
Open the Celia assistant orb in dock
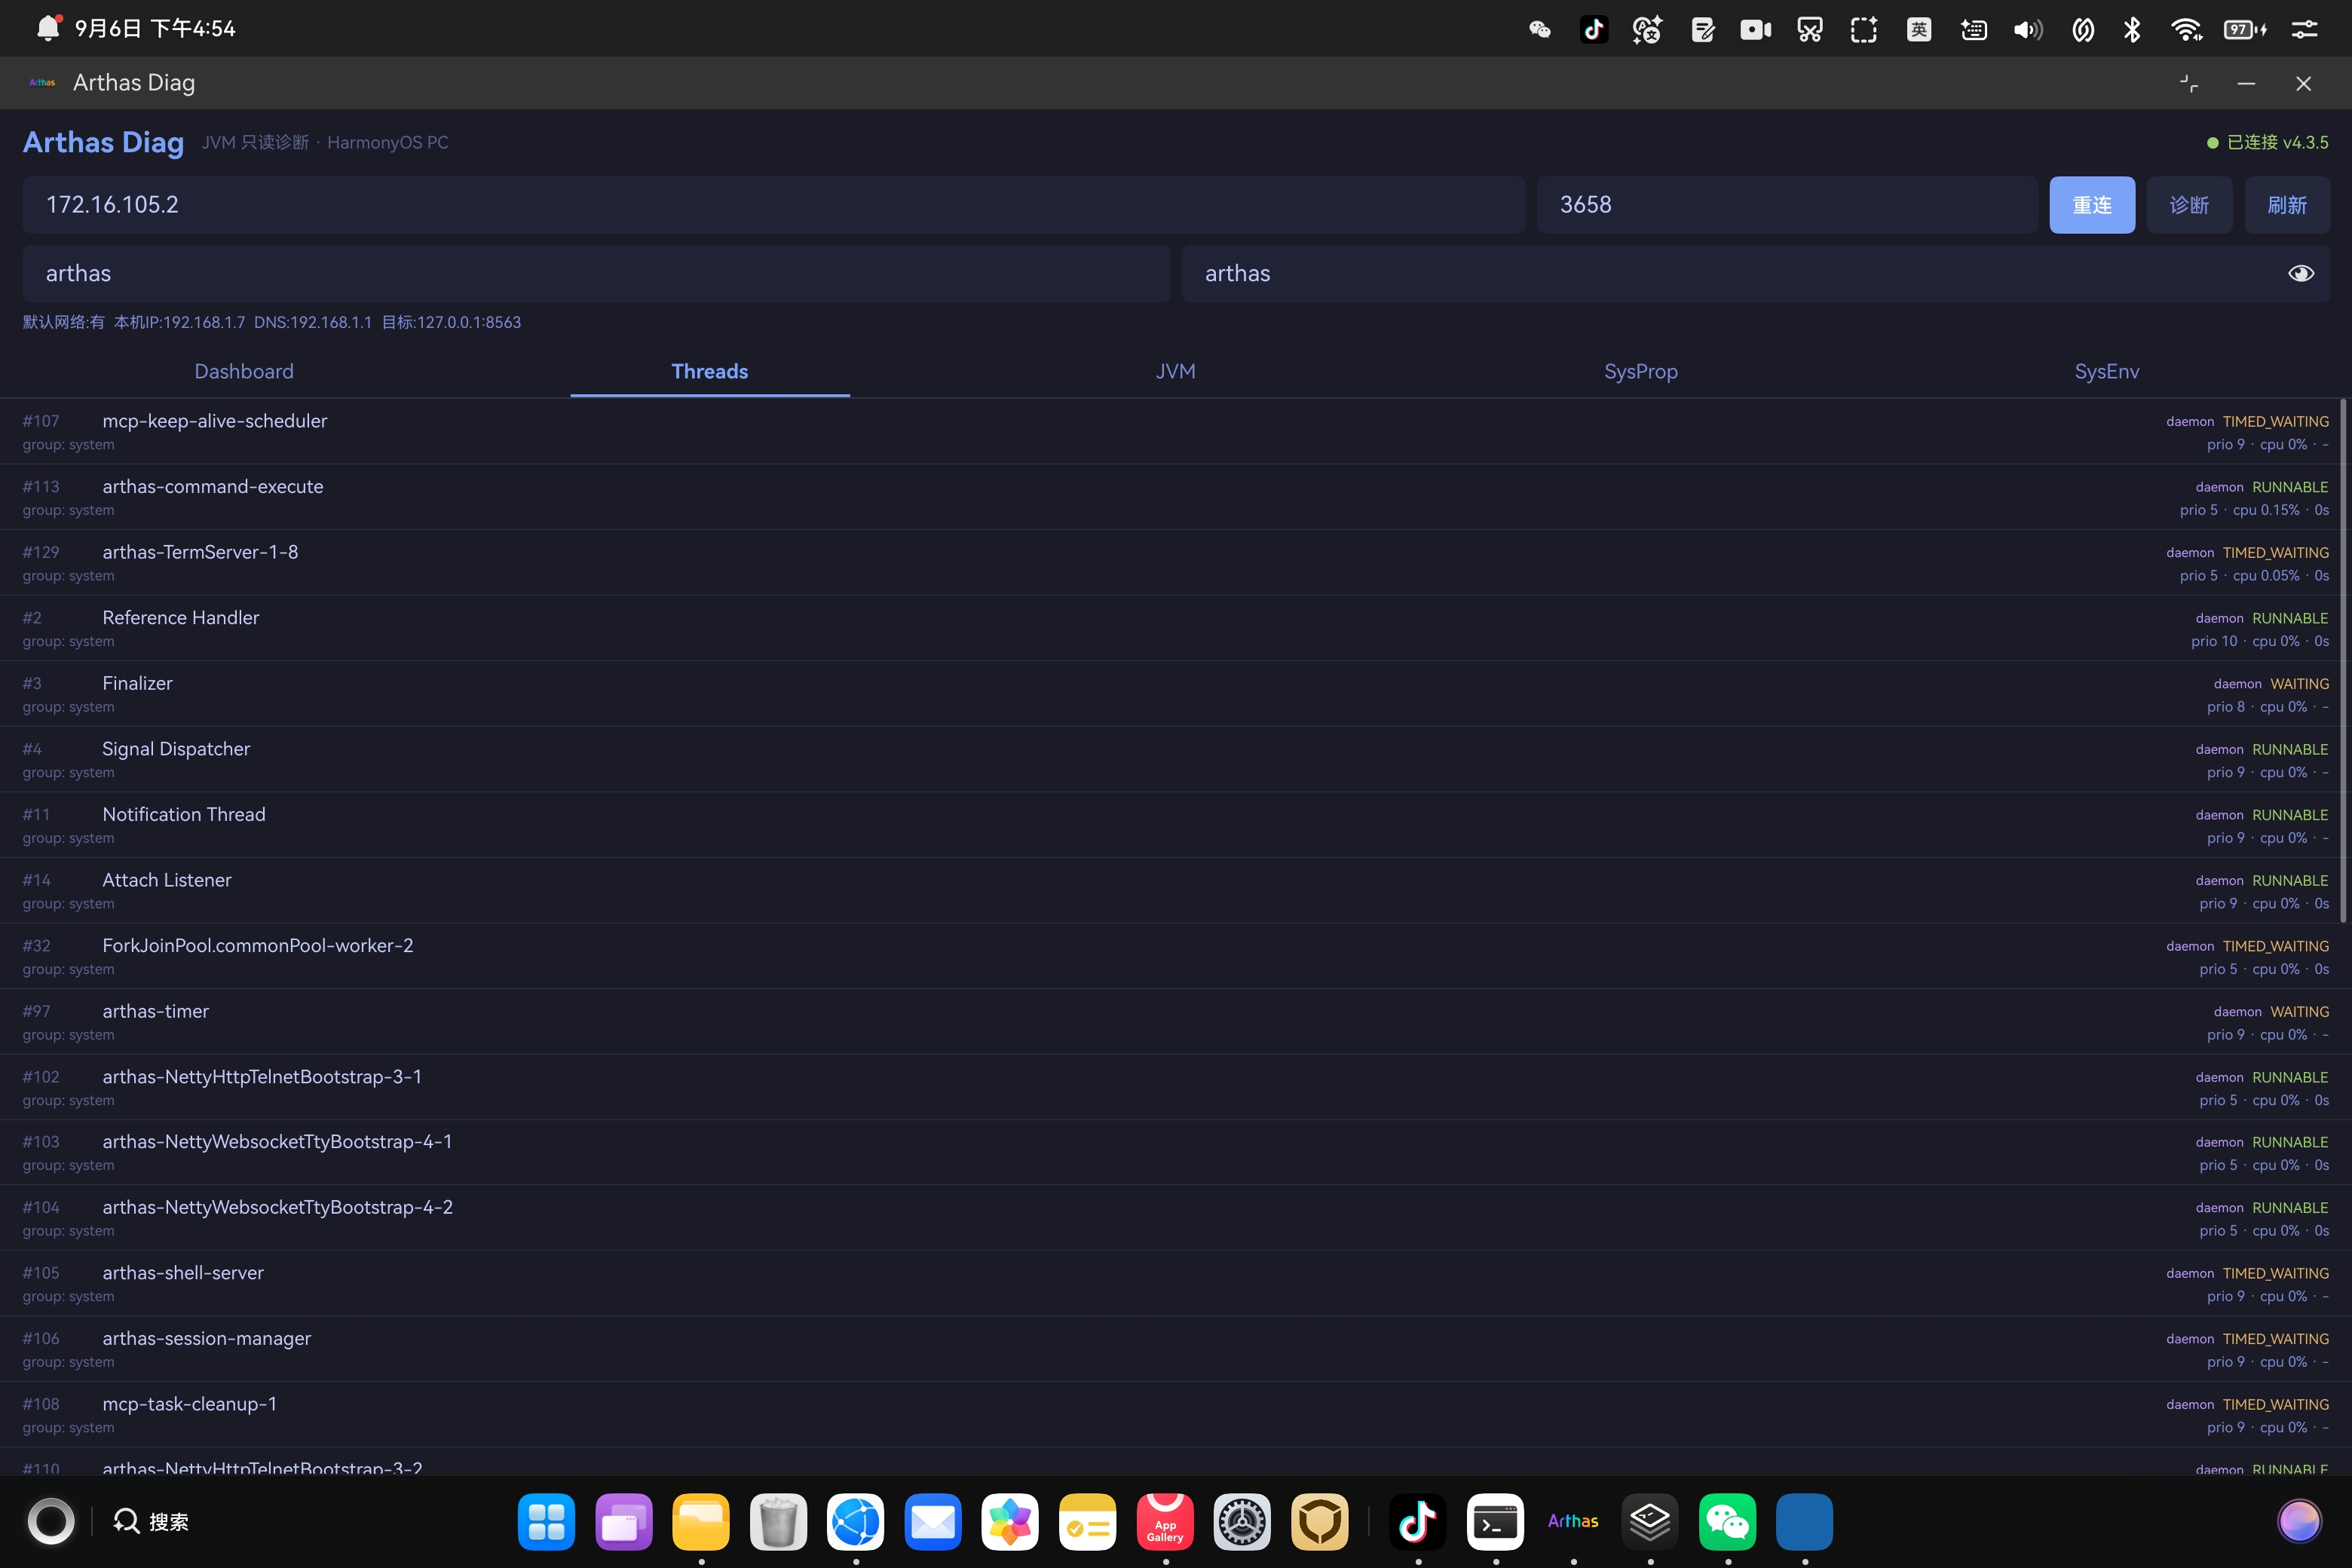pos(2299,1522)
